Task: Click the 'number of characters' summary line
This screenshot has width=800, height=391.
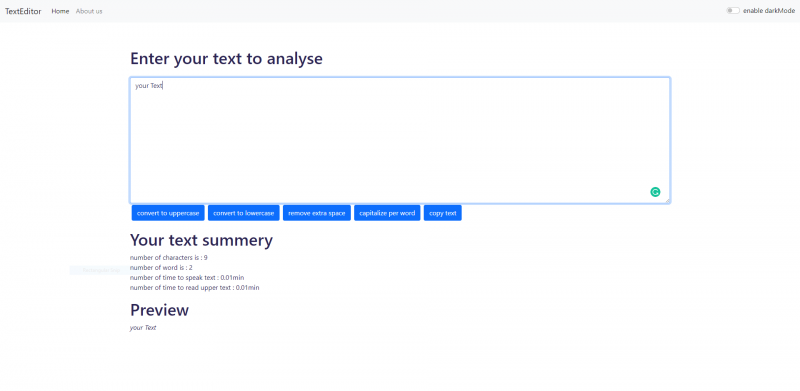Action: coord(169,258)
